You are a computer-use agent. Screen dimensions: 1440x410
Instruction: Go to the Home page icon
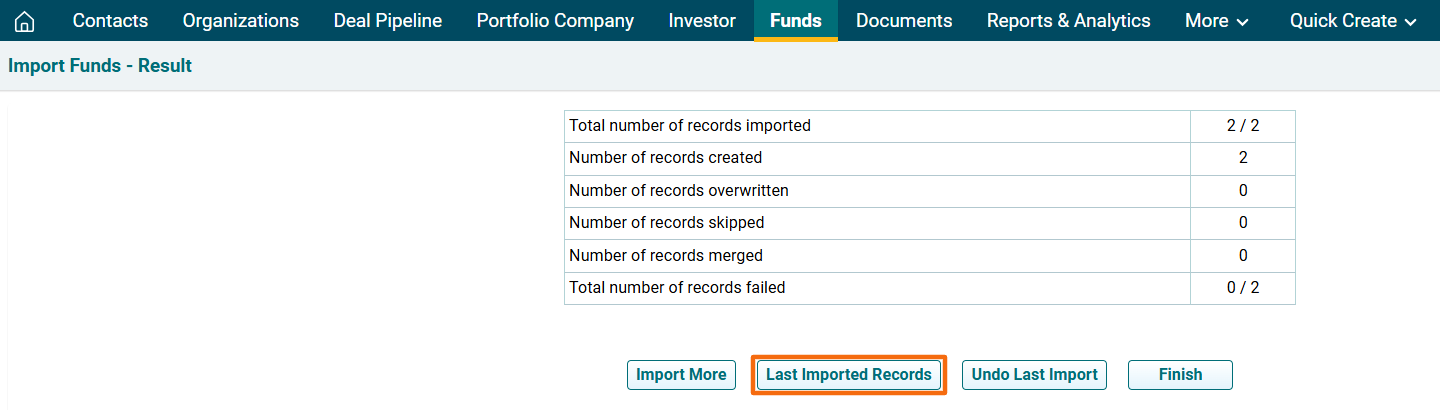point(24,21)
